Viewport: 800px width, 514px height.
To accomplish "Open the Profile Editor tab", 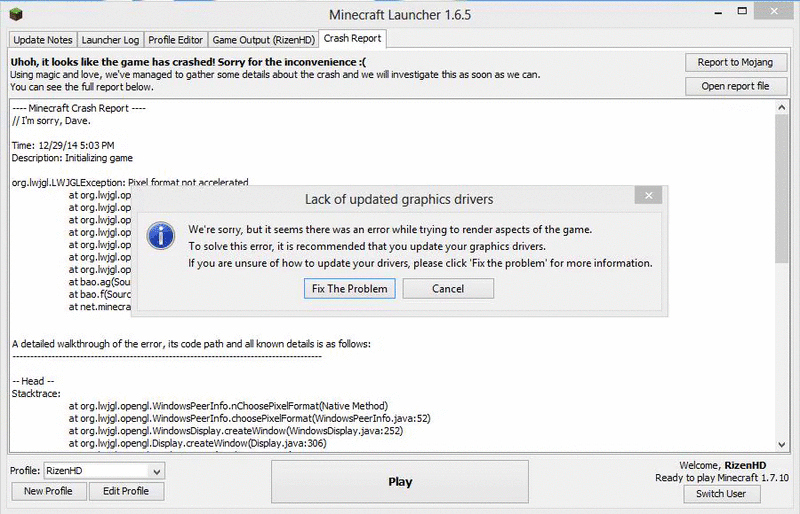I will (176, 40).
